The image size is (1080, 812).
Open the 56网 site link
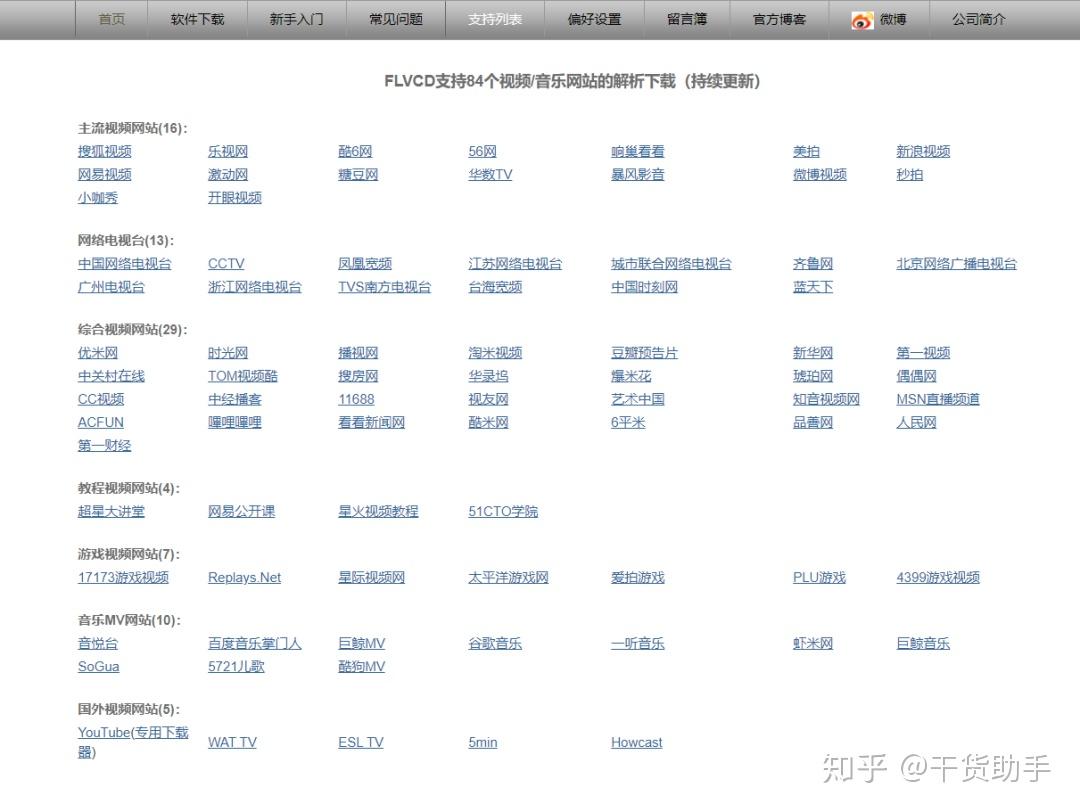point(482,152)
